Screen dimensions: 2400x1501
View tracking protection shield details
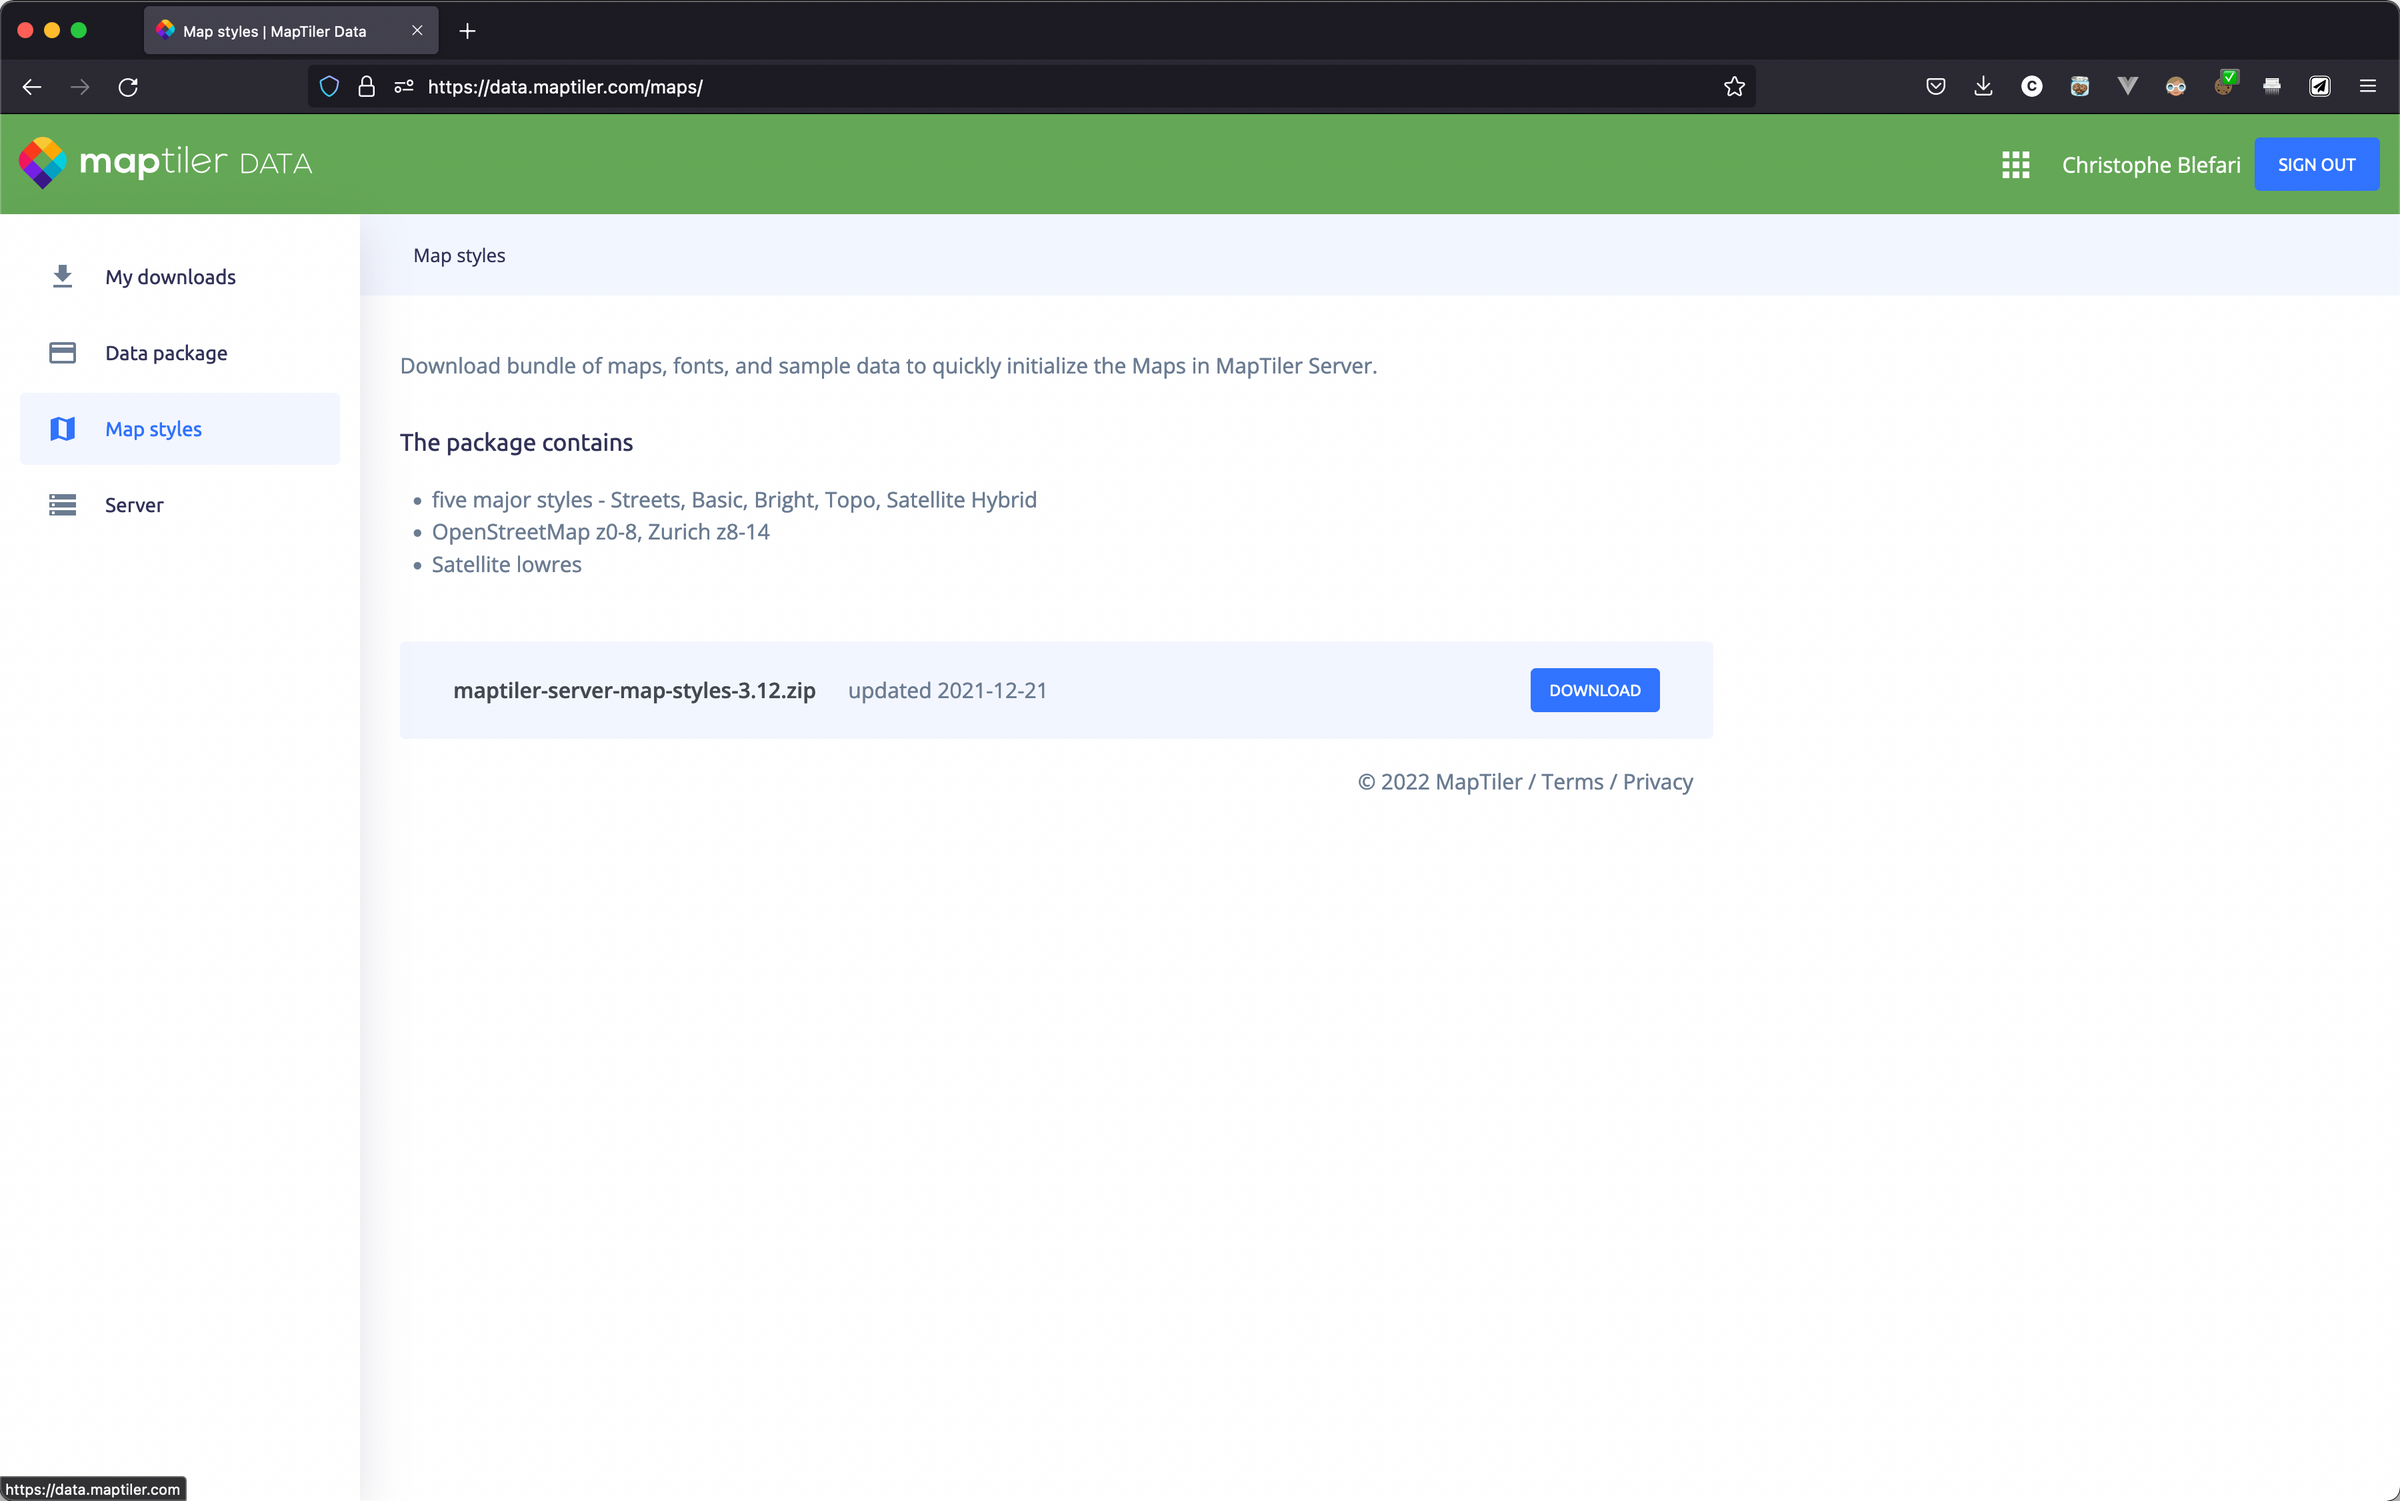pos(329,87)
